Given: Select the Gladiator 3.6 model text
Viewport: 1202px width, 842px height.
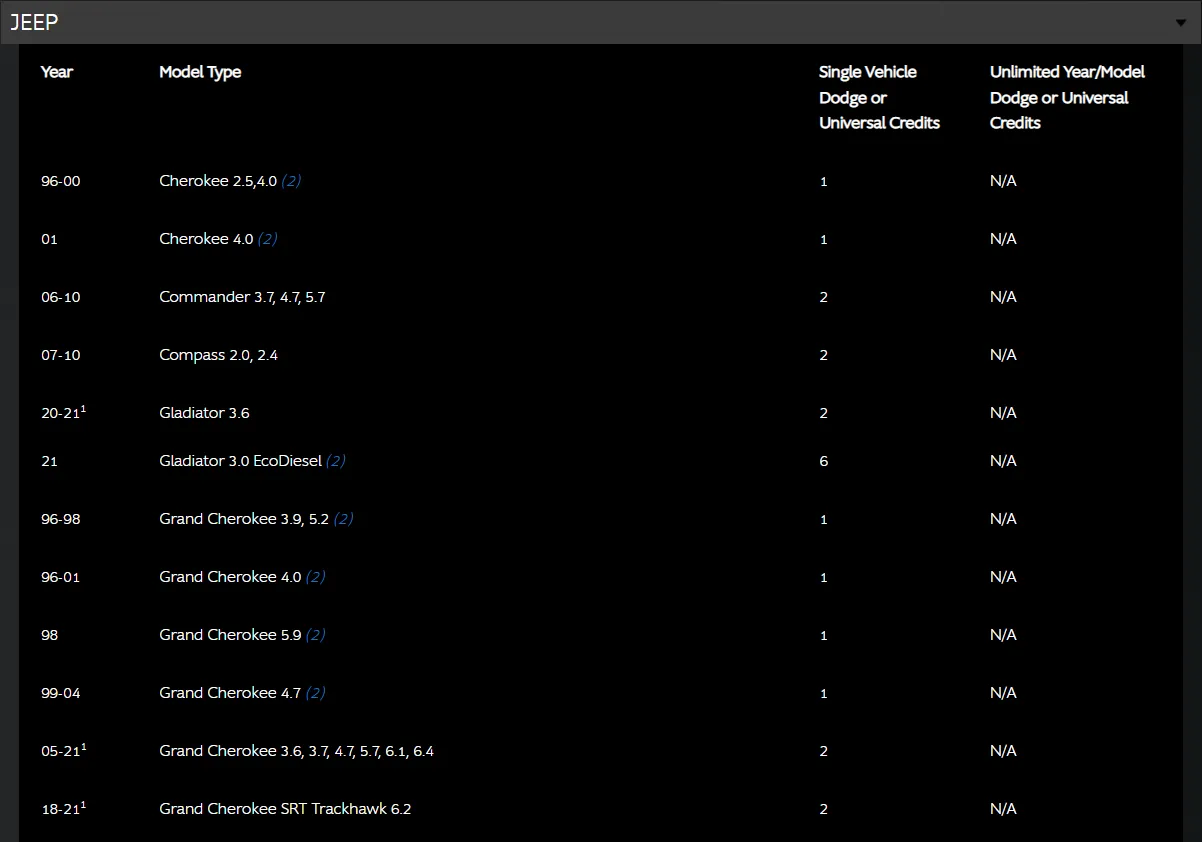Looking at the screenshot, I should coord(204,413).
